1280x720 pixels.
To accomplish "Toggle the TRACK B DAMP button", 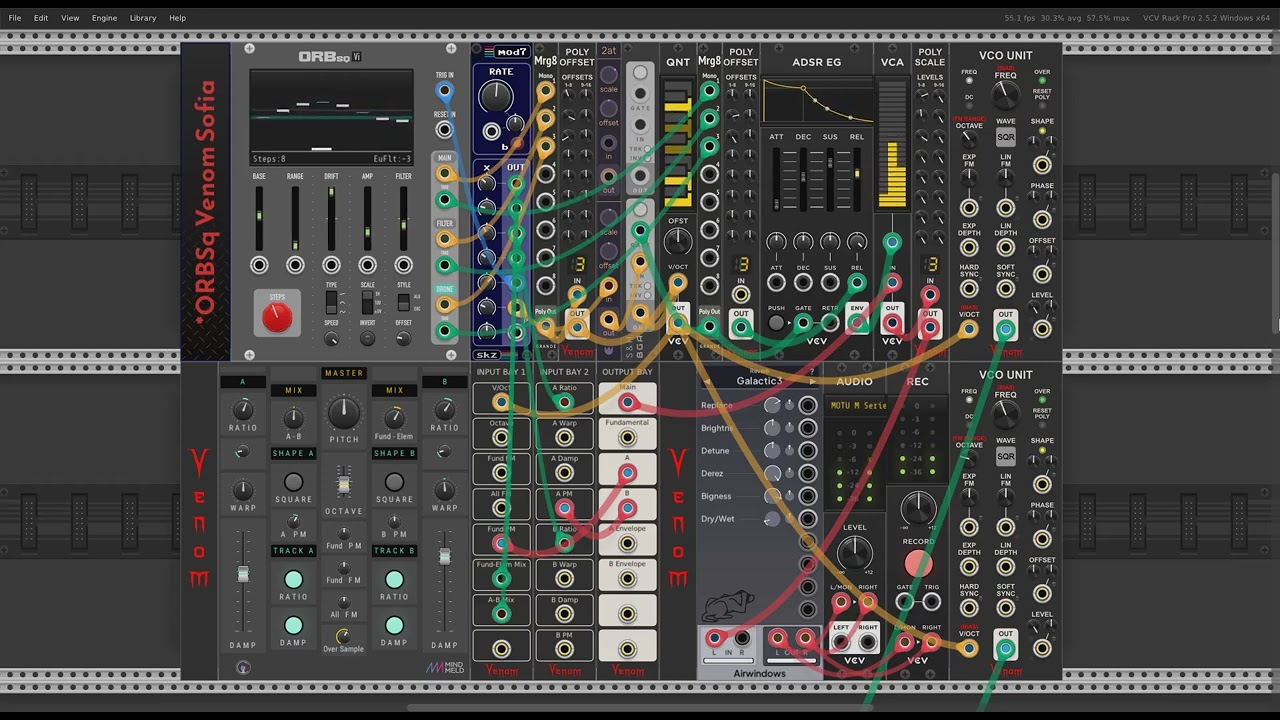I will pyautogui.click(x=394, y=626).
